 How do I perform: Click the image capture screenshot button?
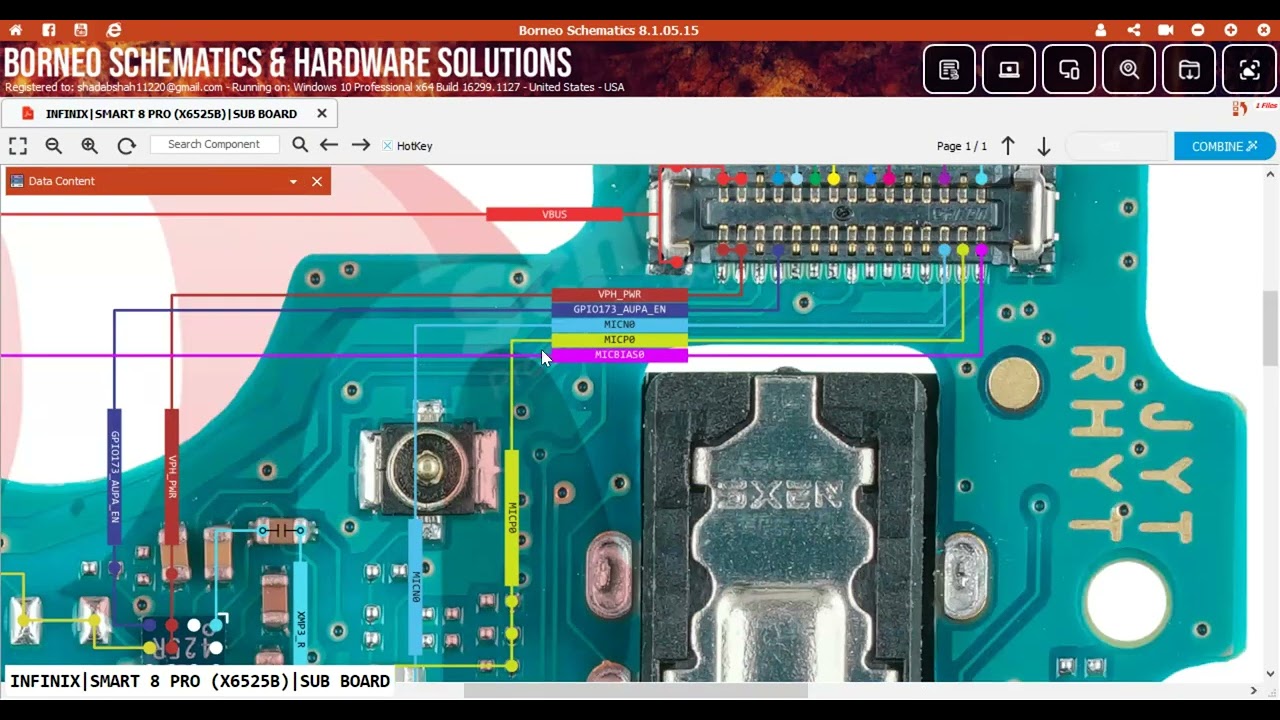tap(1249, 69)
